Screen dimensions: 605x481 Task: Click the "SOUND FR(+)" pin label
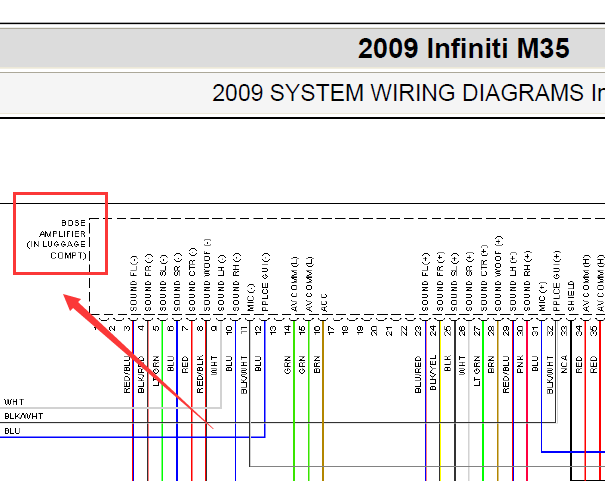[440, 282]
